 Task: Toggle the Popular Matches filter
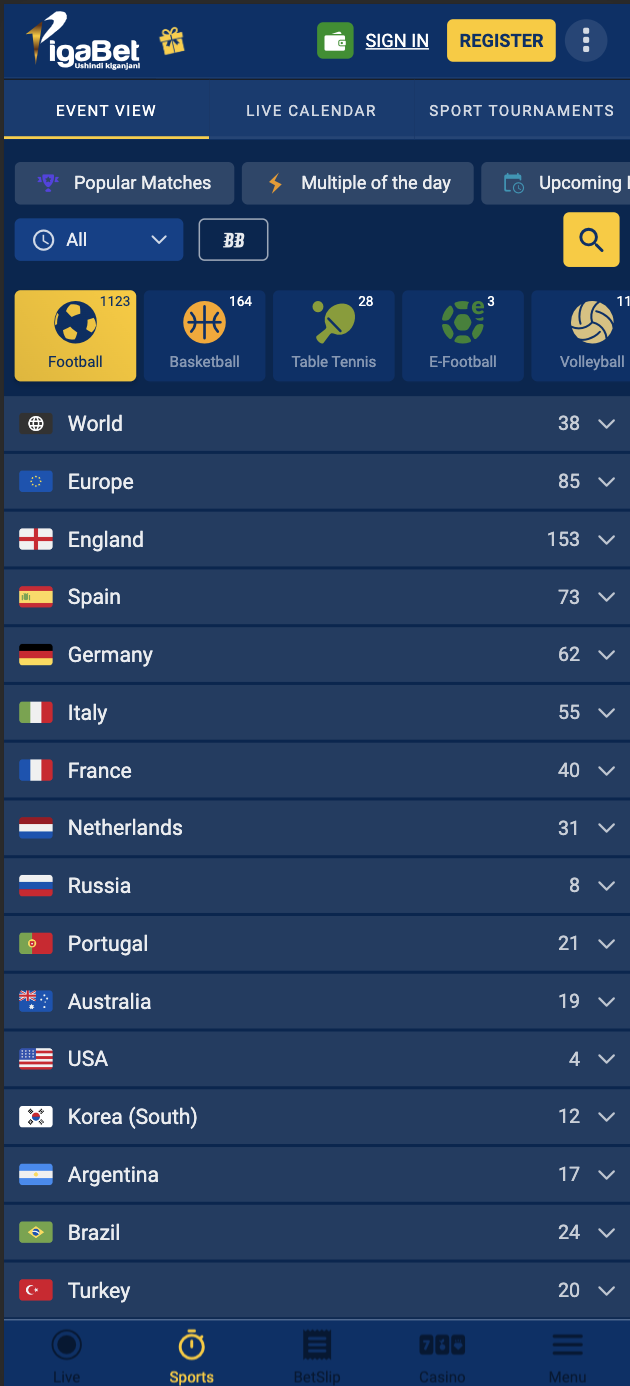click(x=124, y=183)
